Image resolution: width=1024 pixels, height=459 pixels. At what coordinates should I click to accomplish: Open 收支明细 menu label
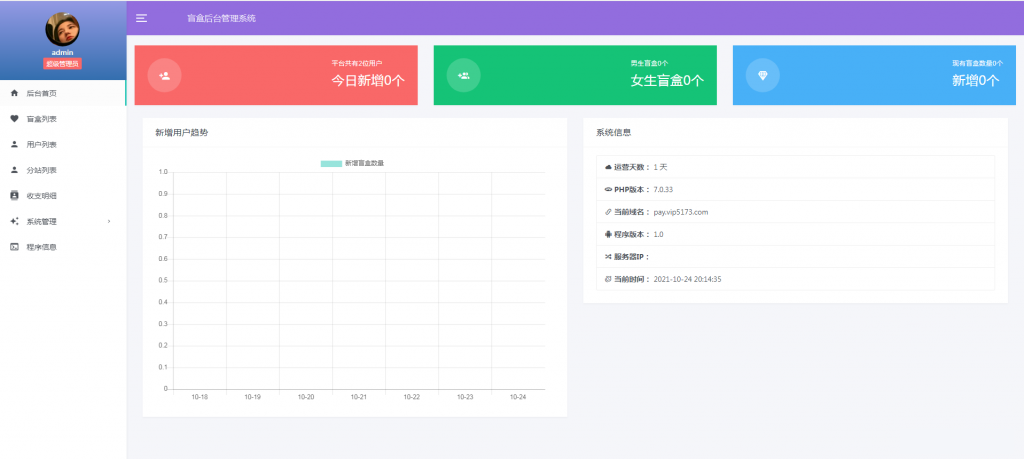point(41,195)
